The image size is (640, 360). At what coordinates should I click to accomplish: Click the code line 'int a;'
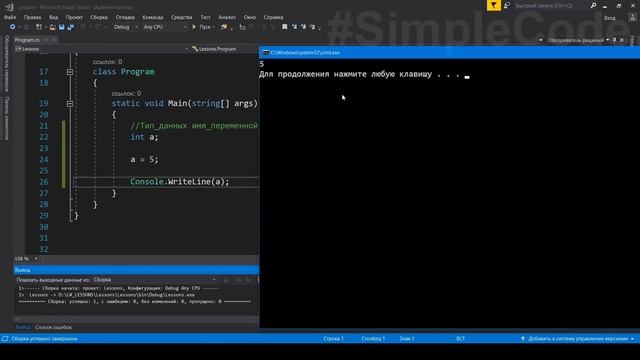pos(144,137)
